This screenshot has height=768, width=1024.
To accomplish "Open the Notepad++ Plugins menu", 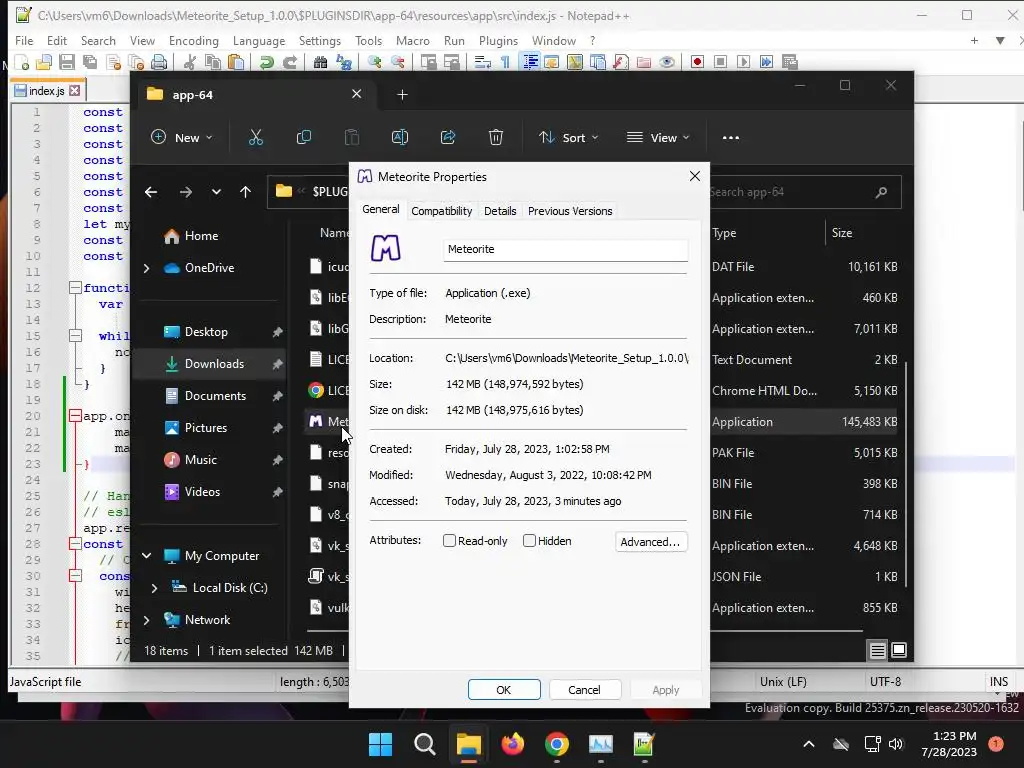I will pyautogui.click(x=498, y=40).
